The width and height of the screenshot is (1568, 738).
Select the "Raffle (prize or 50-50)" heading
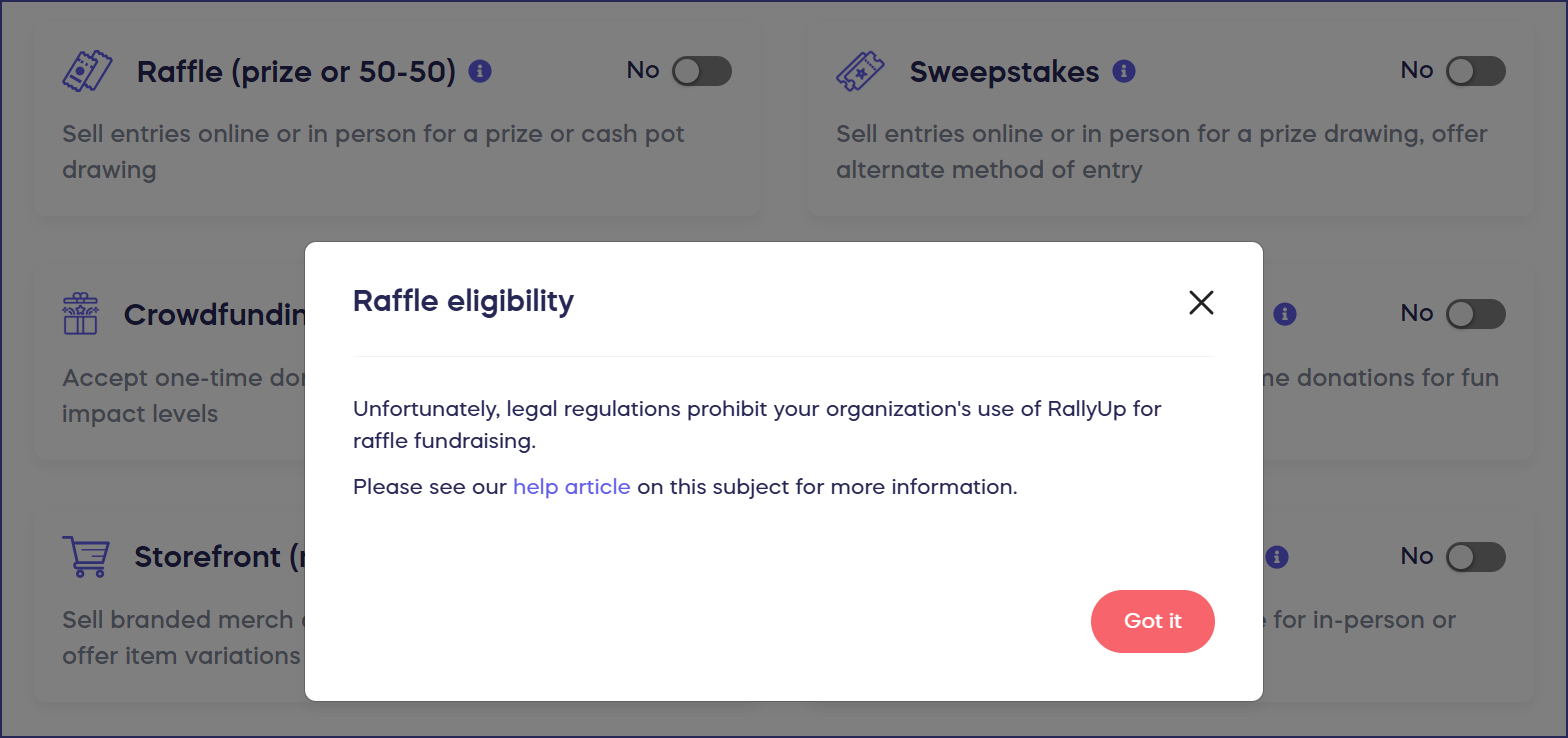[x=296, y=72]
